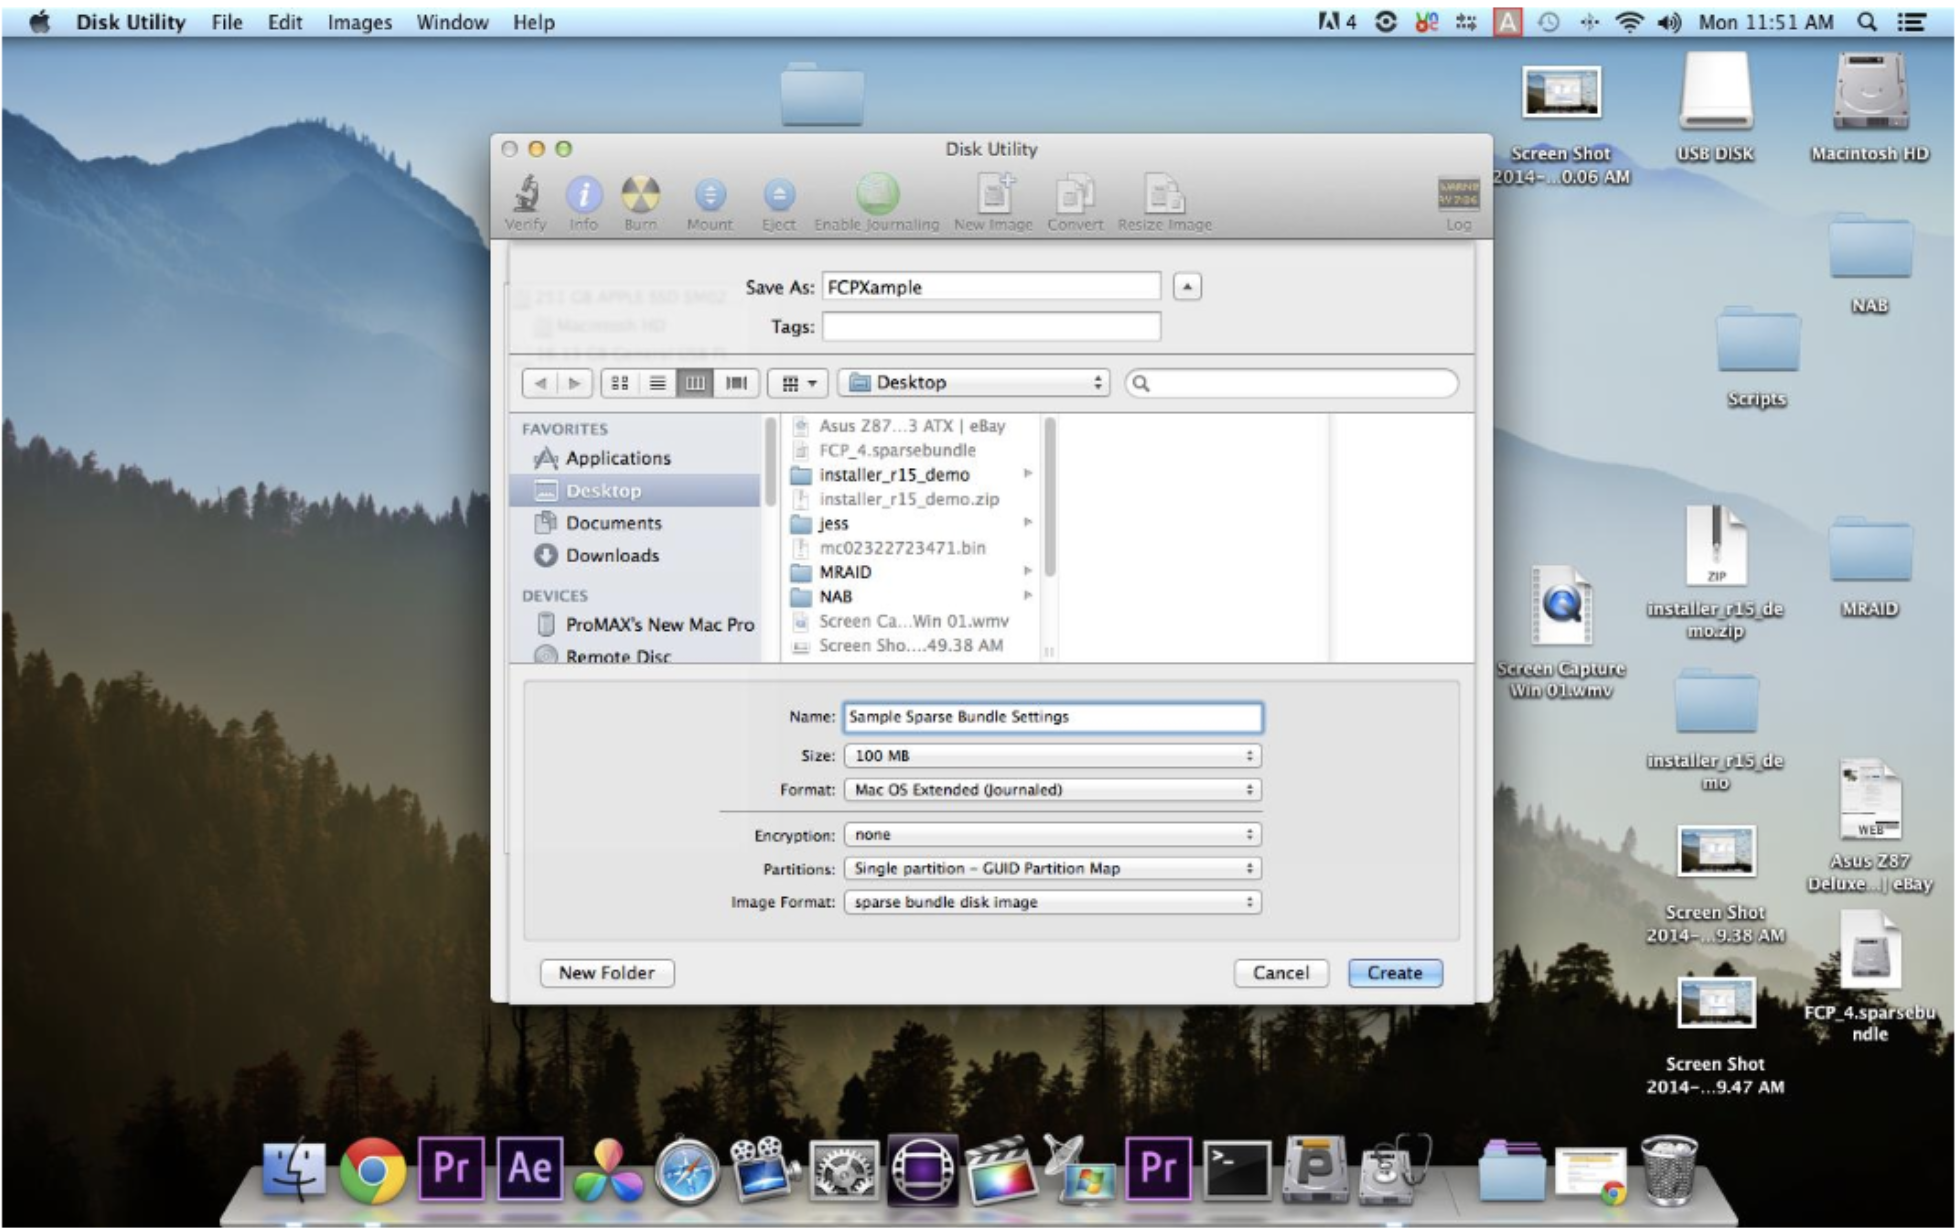Open Macintosh HD drive on desktop

coord(1870,108)
